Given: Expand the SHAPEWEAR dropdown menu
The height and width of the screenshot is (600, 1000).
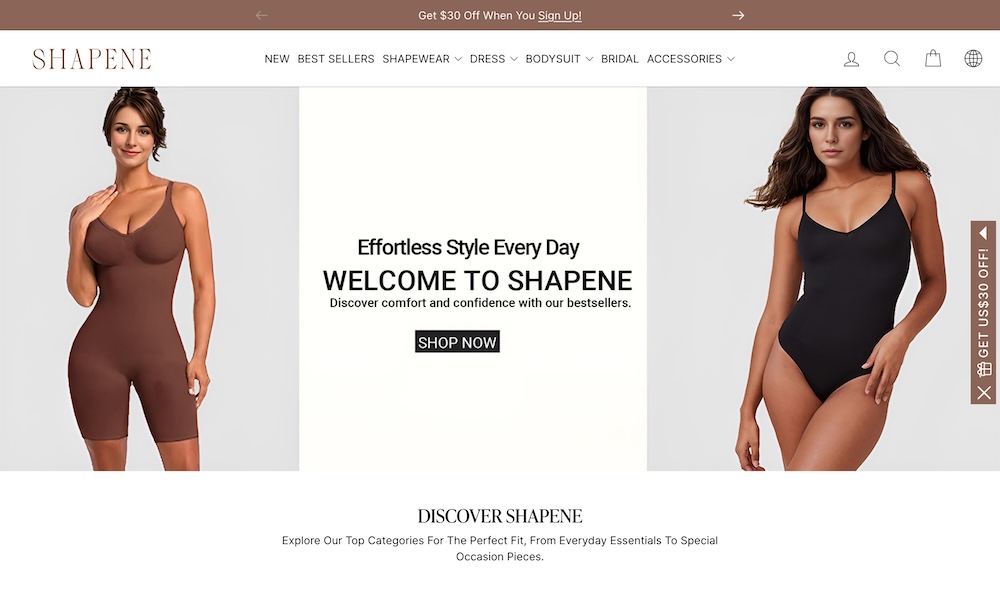Looking at the screenshot, I should coord(422,59).
